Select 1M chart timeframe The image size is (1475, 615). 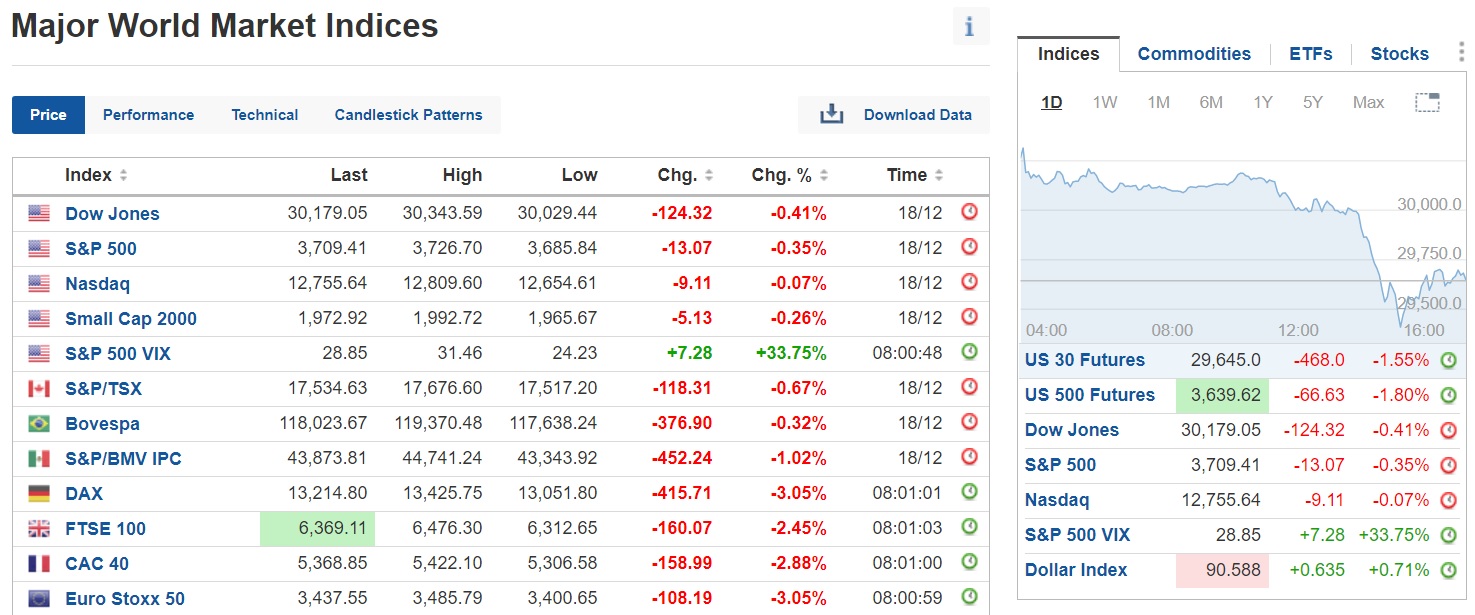pos(1158,102)
